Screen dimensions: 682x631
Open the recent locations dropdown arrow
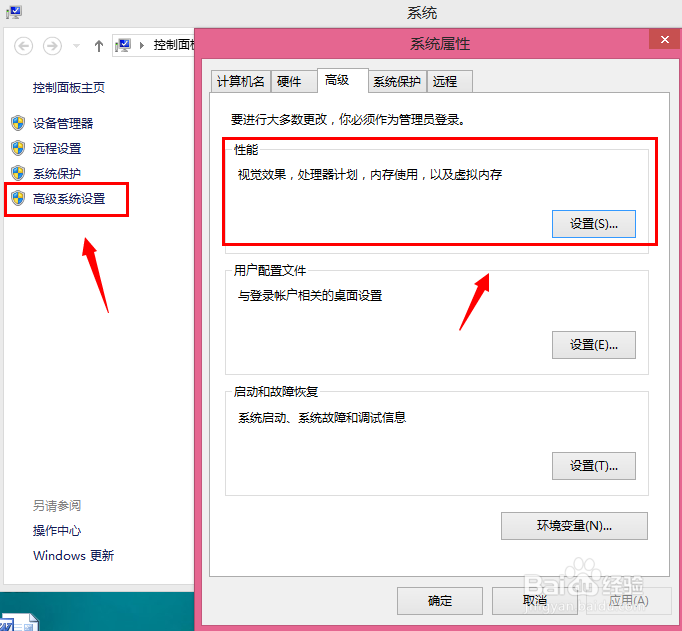tap(77, 46)
